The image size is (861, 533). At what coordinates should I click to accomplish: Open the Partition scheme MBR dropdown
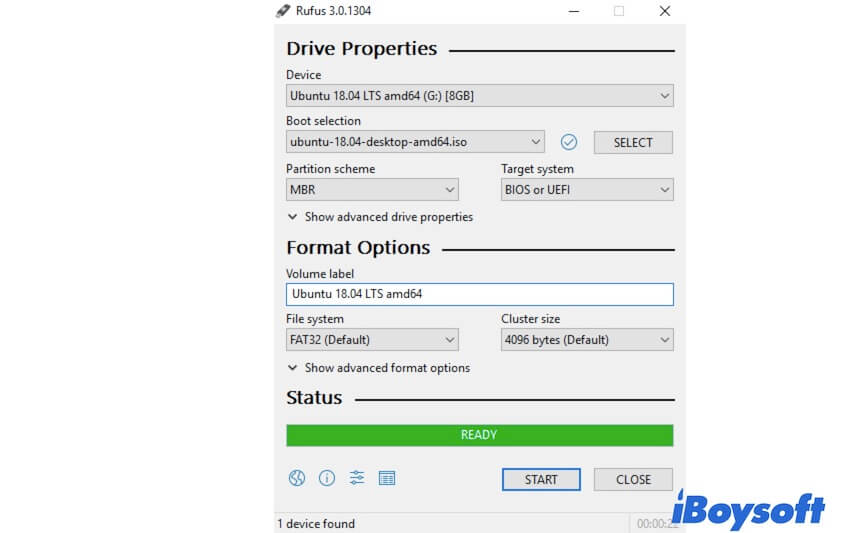[x=372, y=190]
